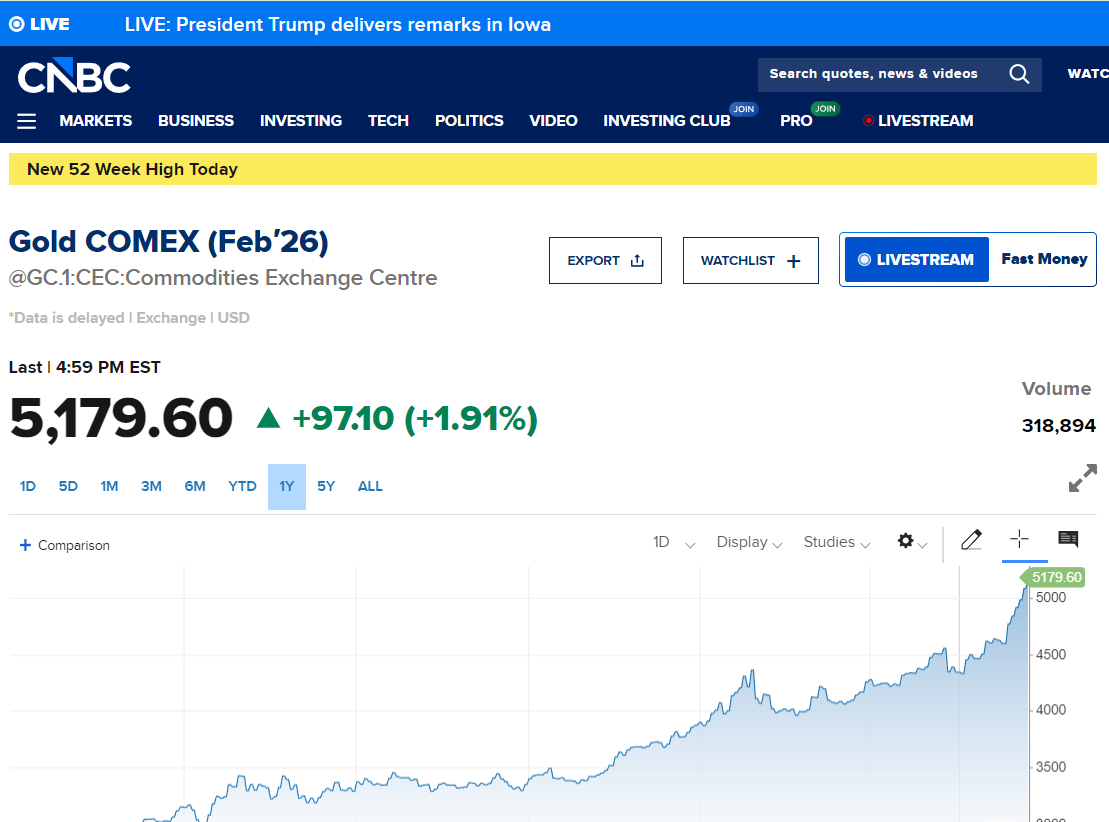The height and width of the screenshot is (822, 1109).
Task: Open the POLITICS menu
Action: tap(469, 121)
